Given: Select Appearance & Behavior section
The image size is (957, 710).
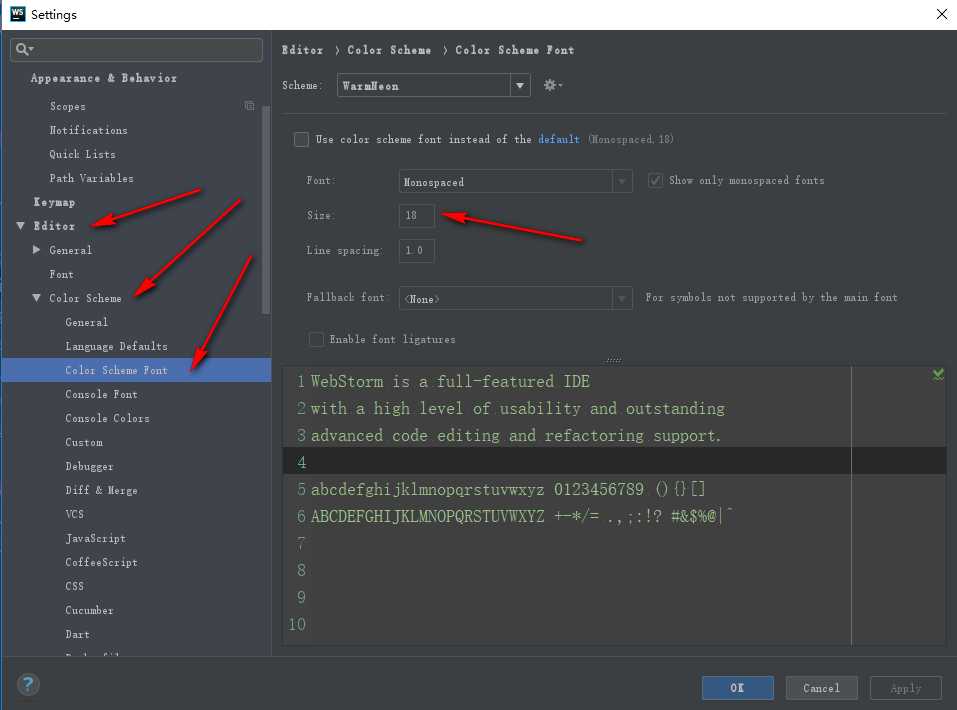Looking at the screenshot, I should coord(104,78).
